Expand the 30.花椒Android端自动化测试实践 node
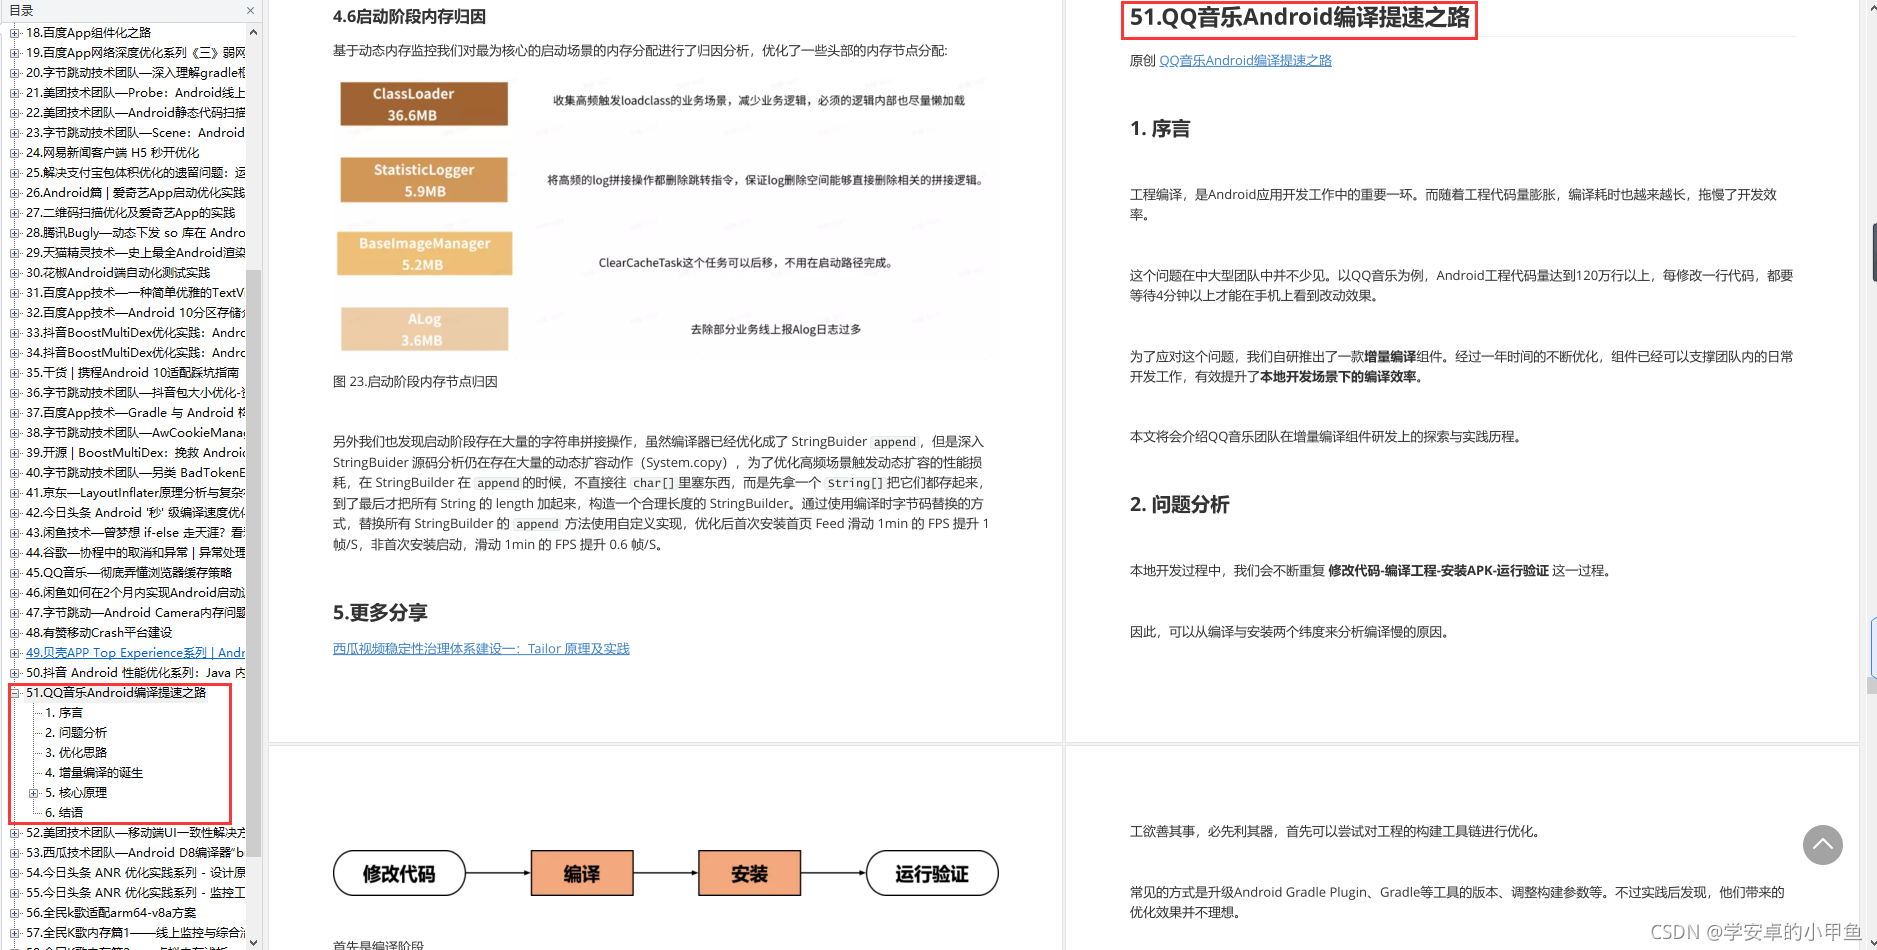This screenshot has height=950, width=1877. (14, 273)
